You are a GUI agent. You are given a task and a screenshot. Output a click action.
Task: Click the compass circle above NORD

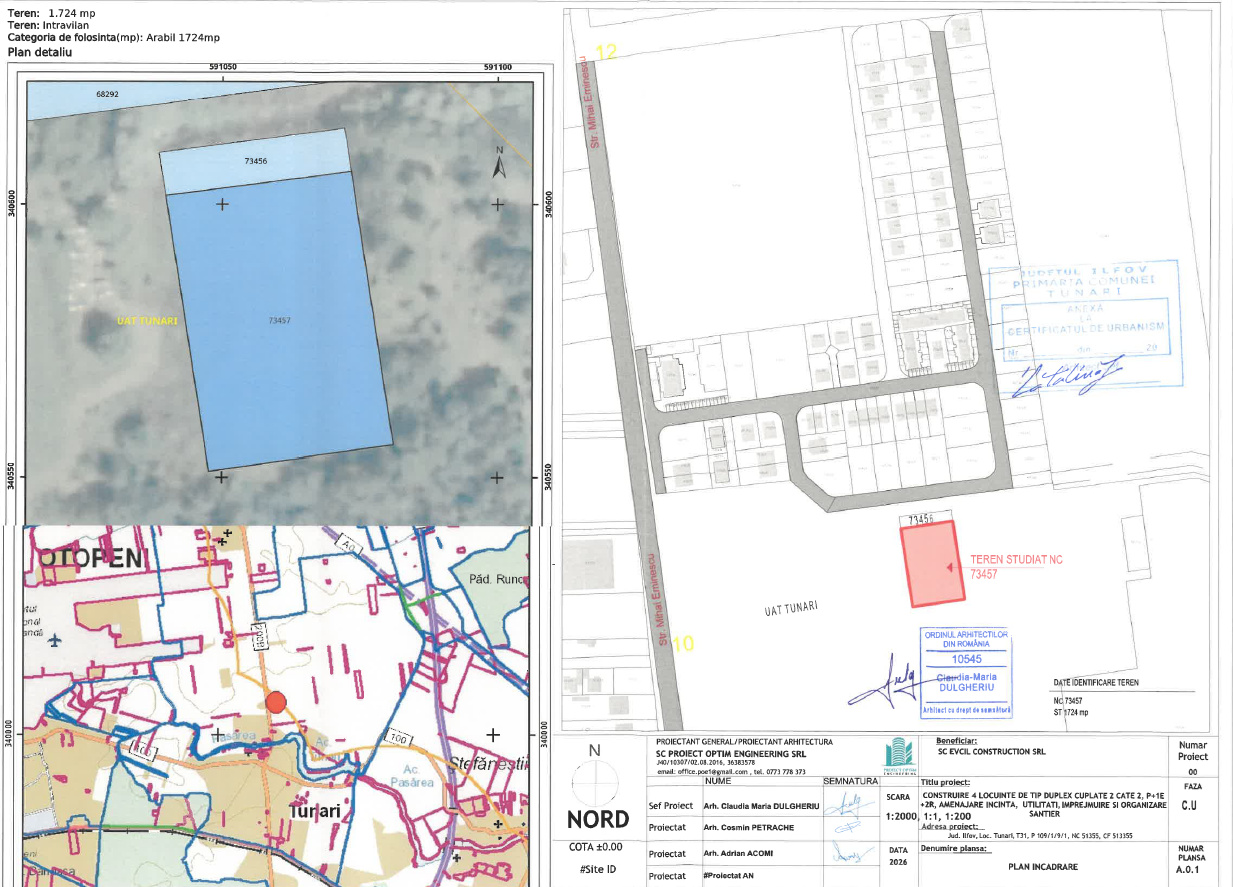tap(595, 781)
